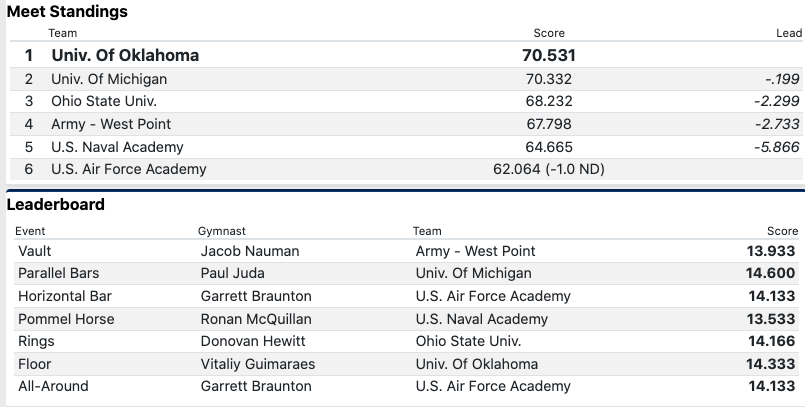Click Army - West Point standings entry
805x407 pixels.
(x=111, y=124)
